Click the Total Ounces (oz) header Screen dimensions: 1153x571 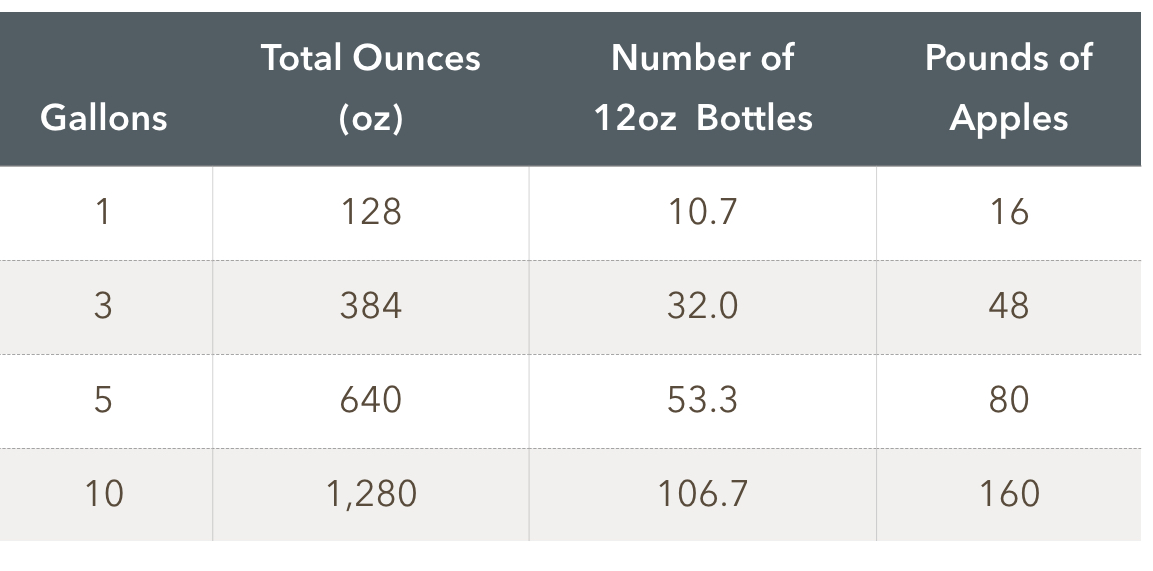pyautogui.click(x=371, y=88)
